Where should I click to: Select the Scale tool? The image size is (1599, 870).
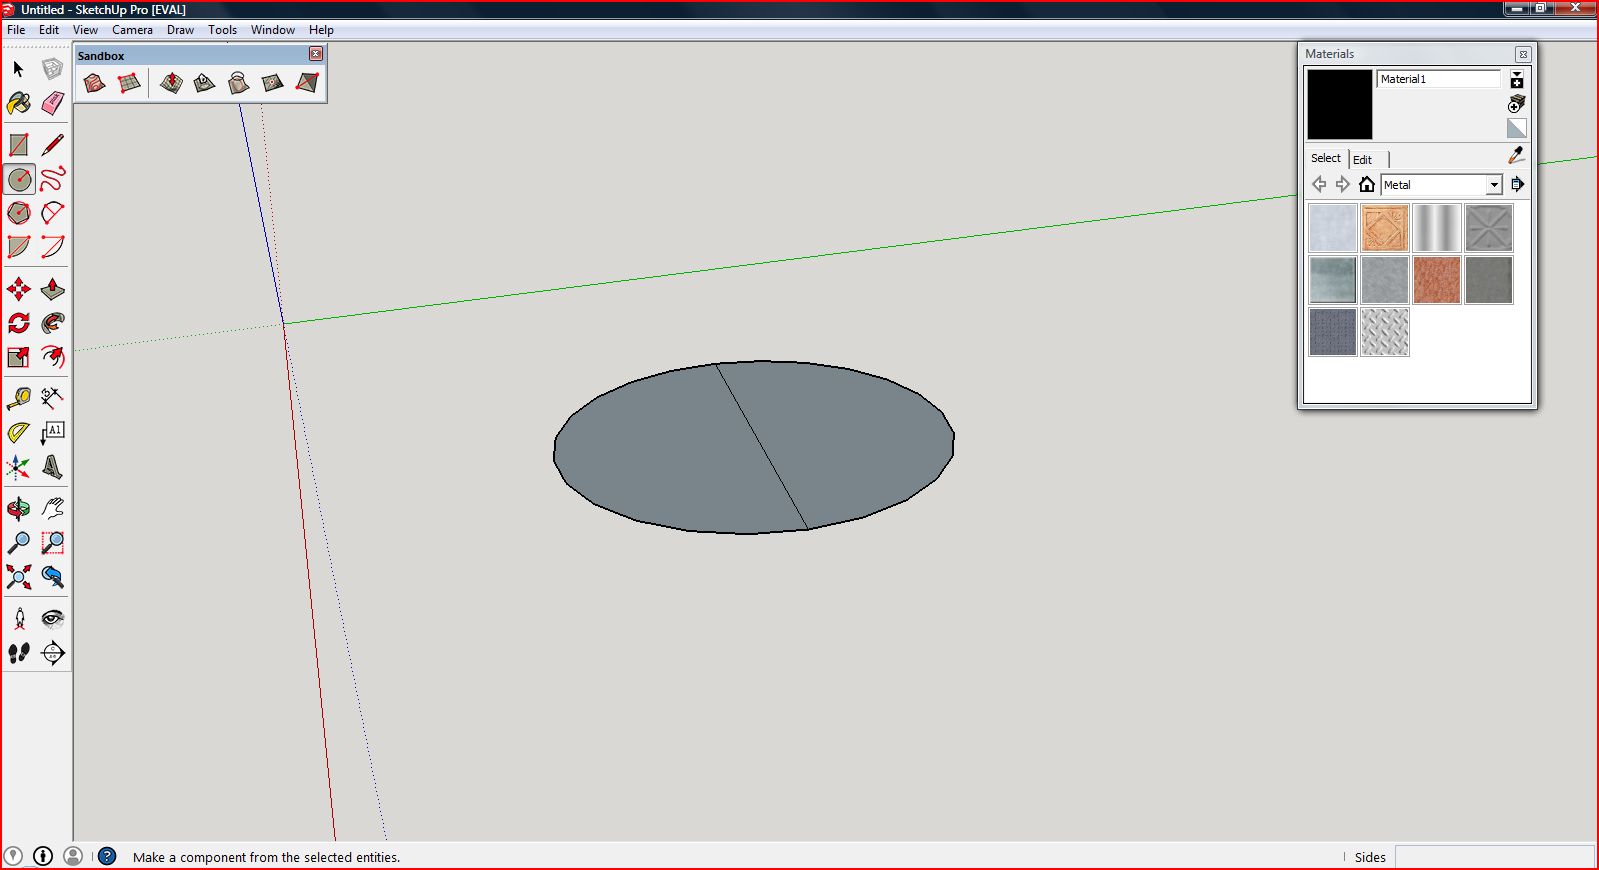pos(18,357)
